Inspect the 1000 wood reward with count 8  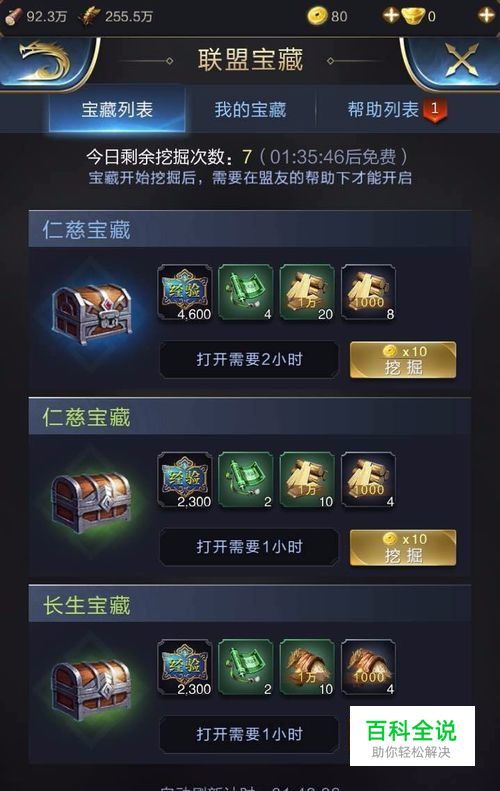(369, 293)
